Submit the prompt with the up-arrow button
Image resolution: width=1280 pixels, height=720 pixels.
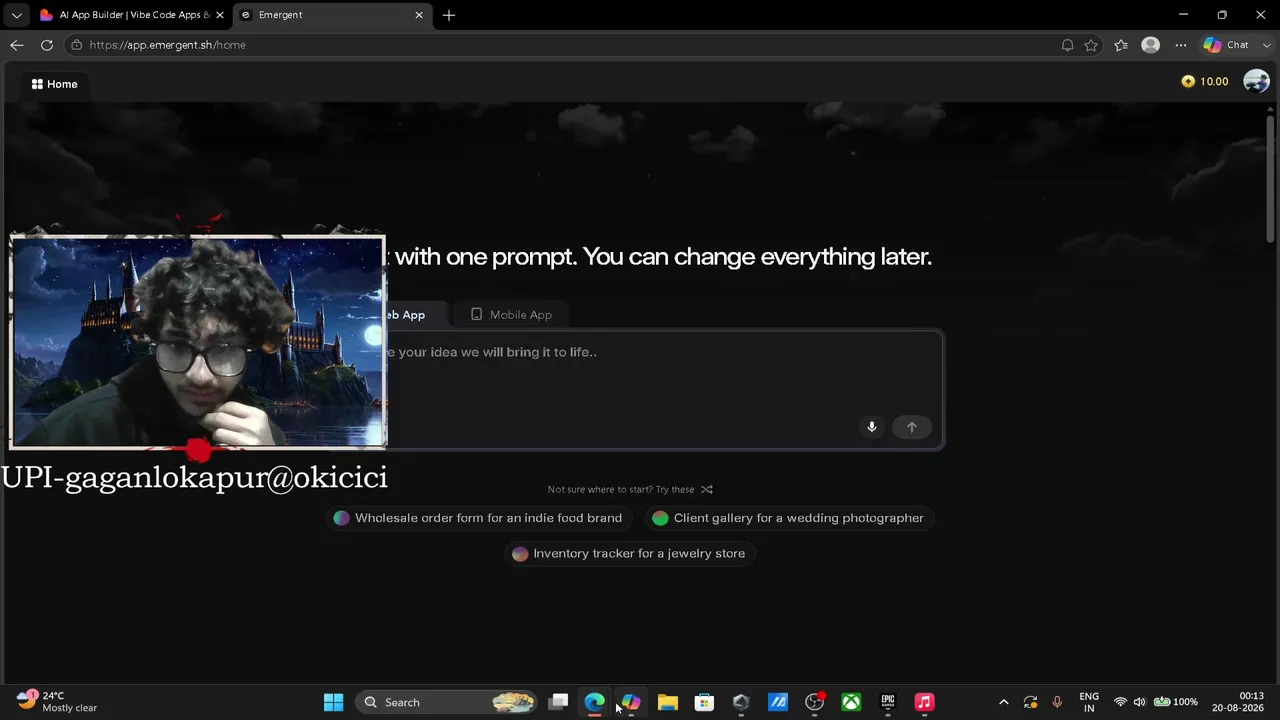point(912,427)
